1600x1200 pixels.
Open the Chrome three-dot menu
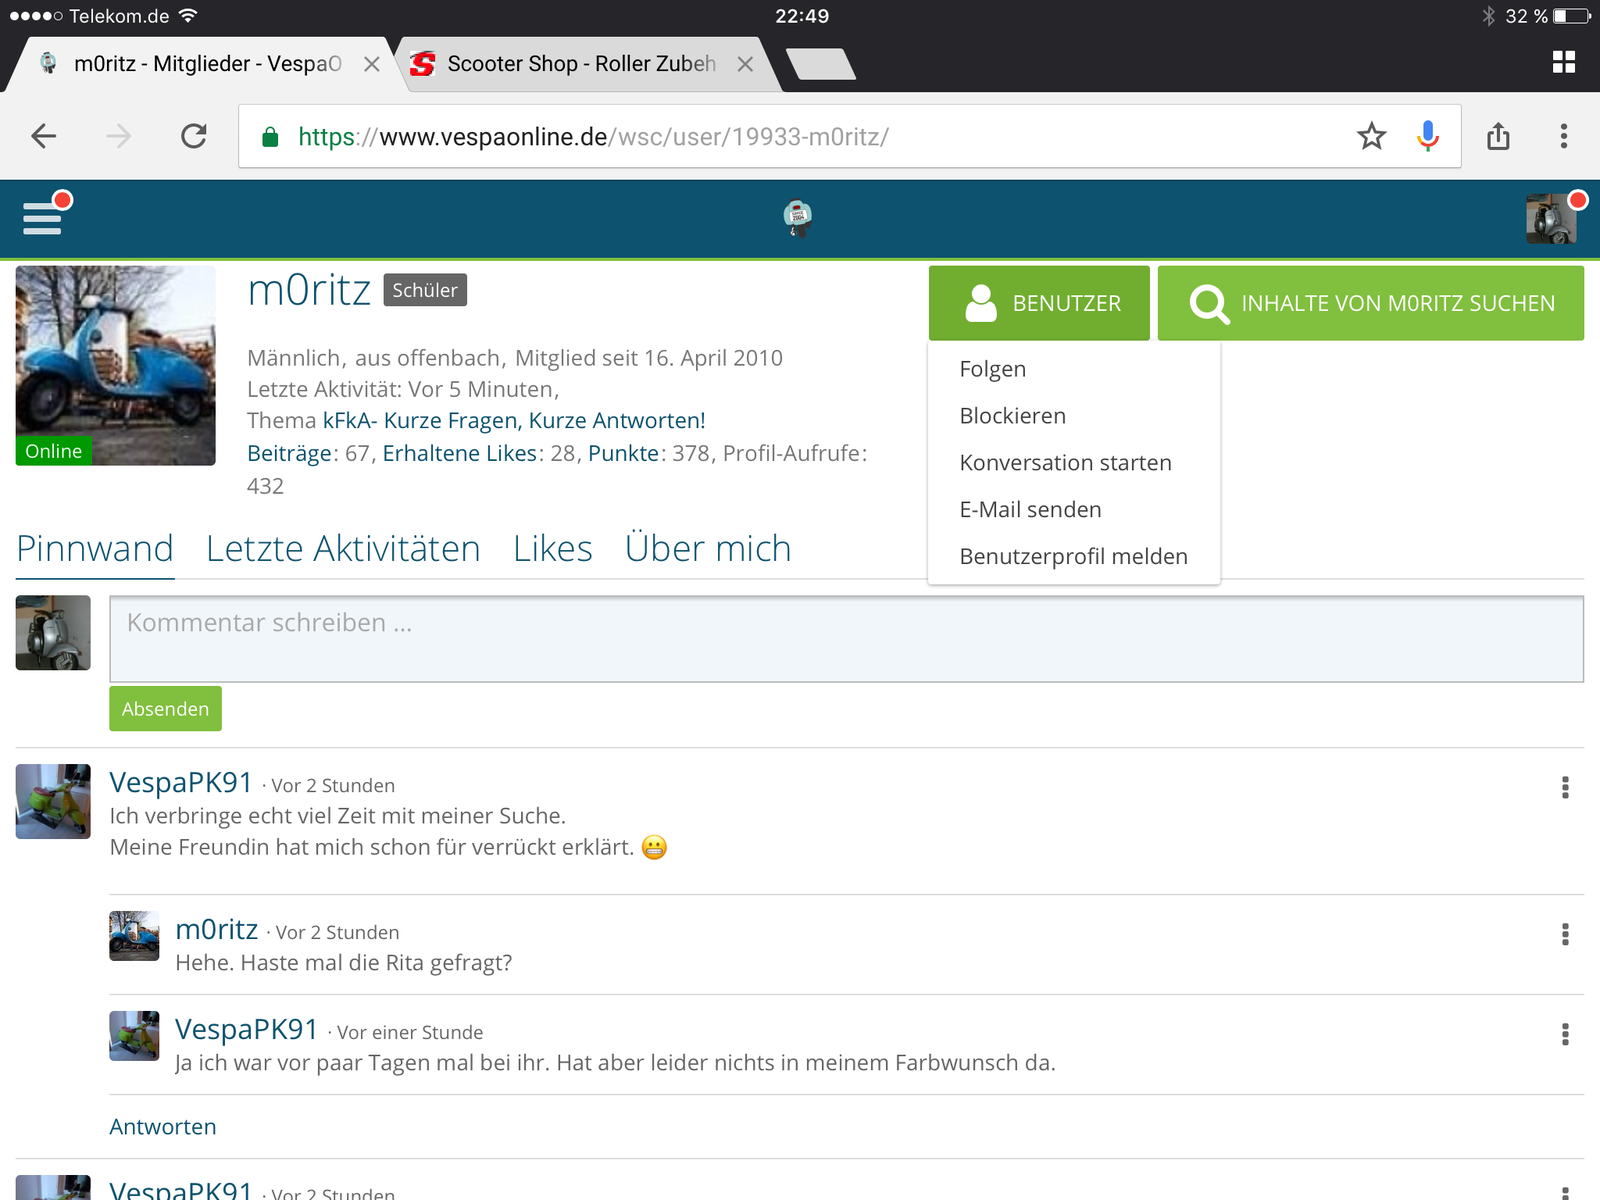pos(1563,136)
